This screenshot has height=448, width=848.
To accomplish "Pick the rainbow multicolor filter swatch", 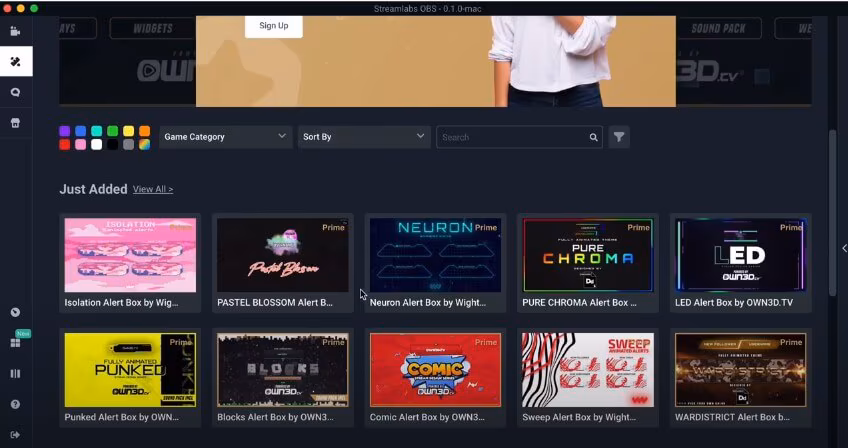I will 144,144.
